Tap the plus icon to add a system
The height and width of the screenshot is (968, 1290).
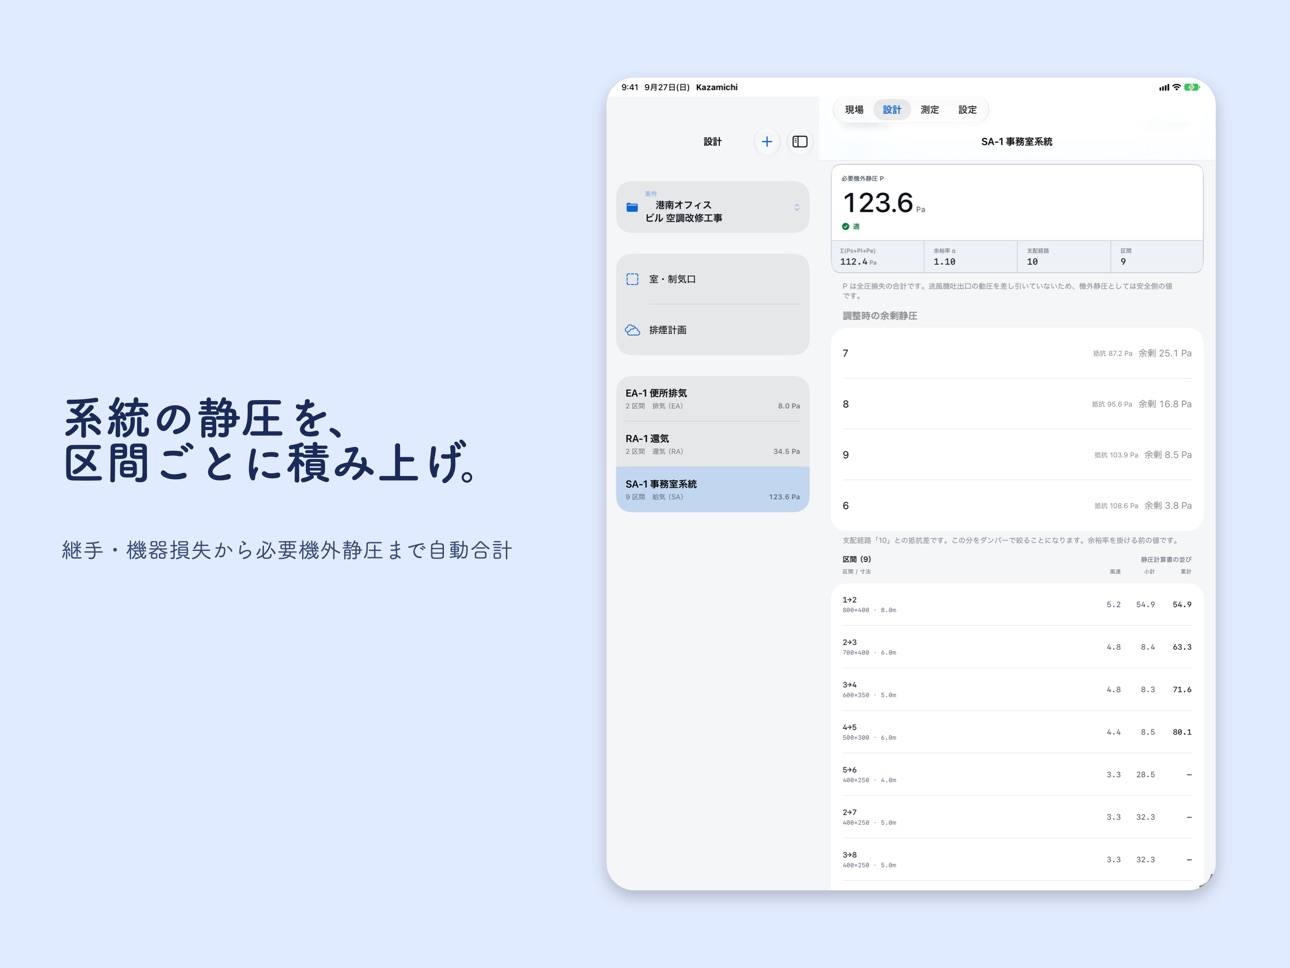click(767, 142)
